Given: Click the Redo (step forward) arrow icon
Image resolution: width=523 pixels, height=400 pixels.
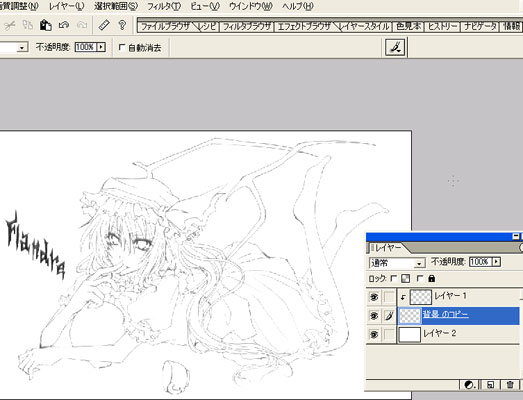Looking at the screenshot, I should pos(82,25).
